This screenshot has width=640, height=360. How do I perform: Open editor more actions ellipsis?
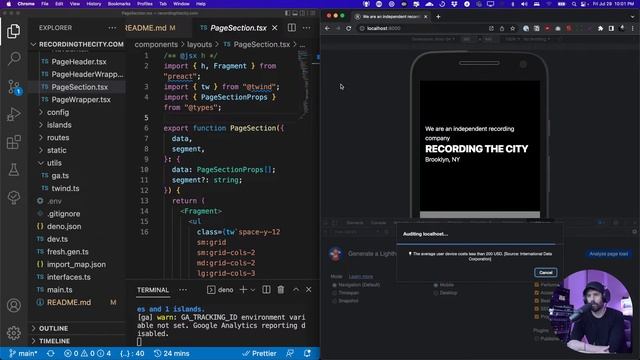point(307,28)
